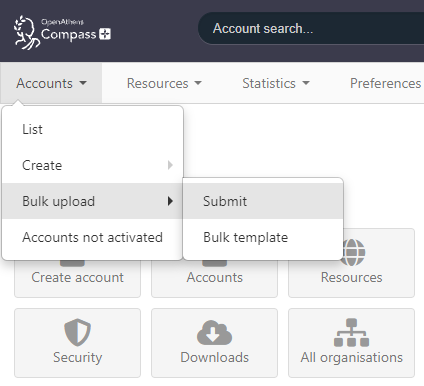The image size is (424, 386).
Task: Click the All organisations hierarchy icon
Action: click(351, 332)
